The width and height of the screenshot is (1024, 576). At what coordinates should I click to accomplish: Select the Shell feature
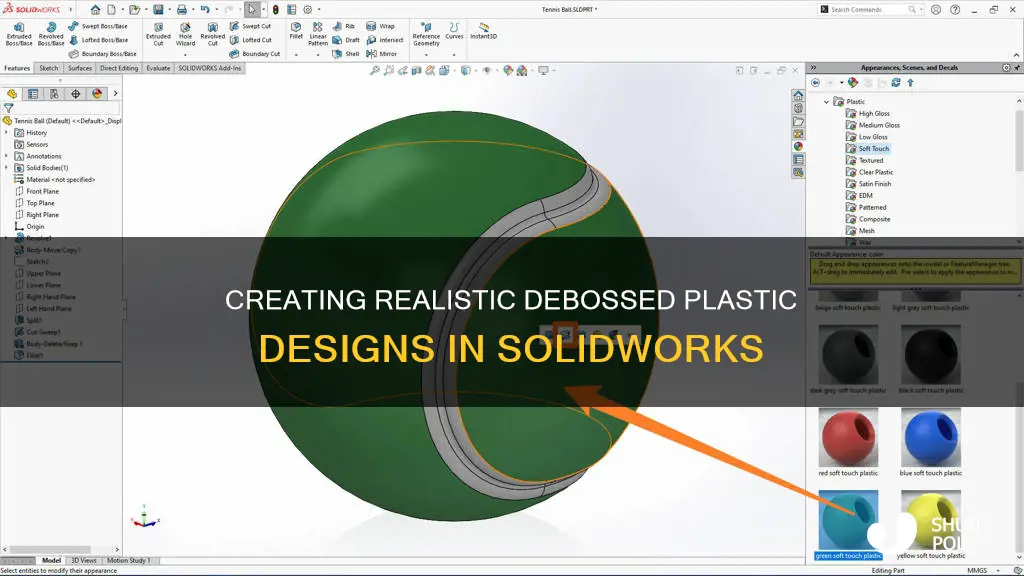346,54
